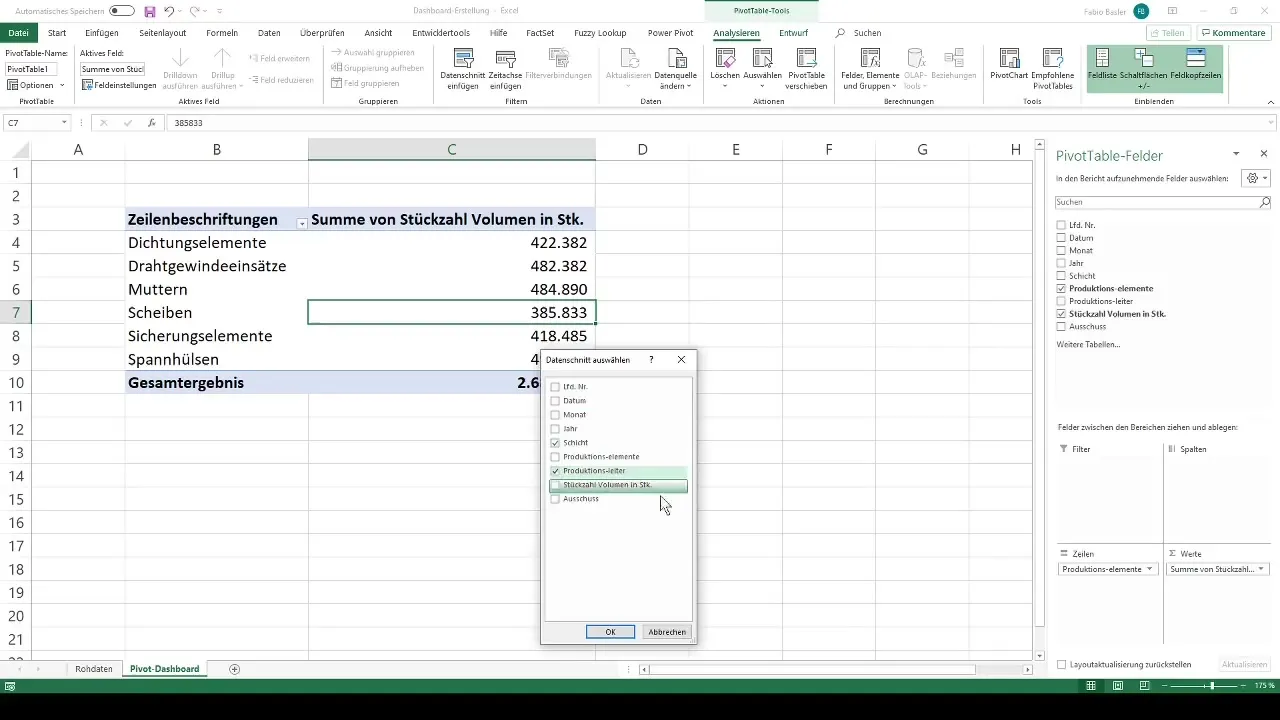Open Felder, Elemente und Gruppen
This screenshot has width=1280, height=720.
(869, 69)
